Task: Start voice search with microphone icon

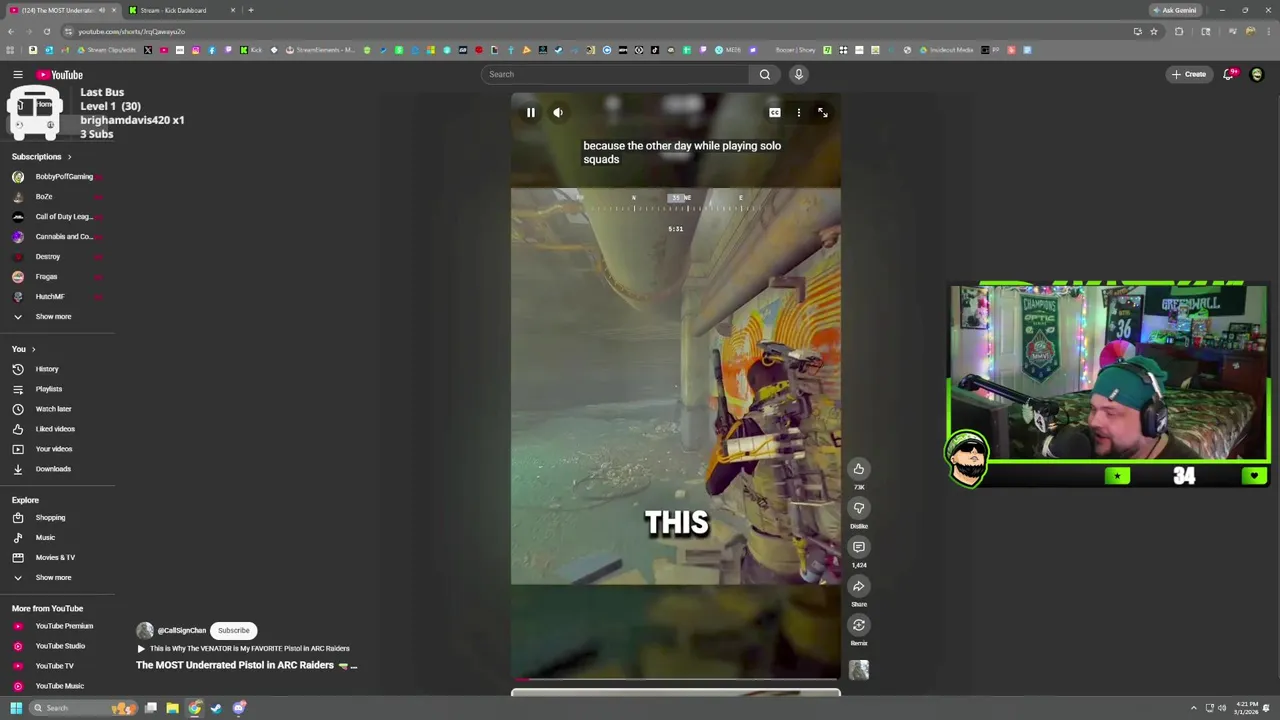Action: click(x=798, y=74)
